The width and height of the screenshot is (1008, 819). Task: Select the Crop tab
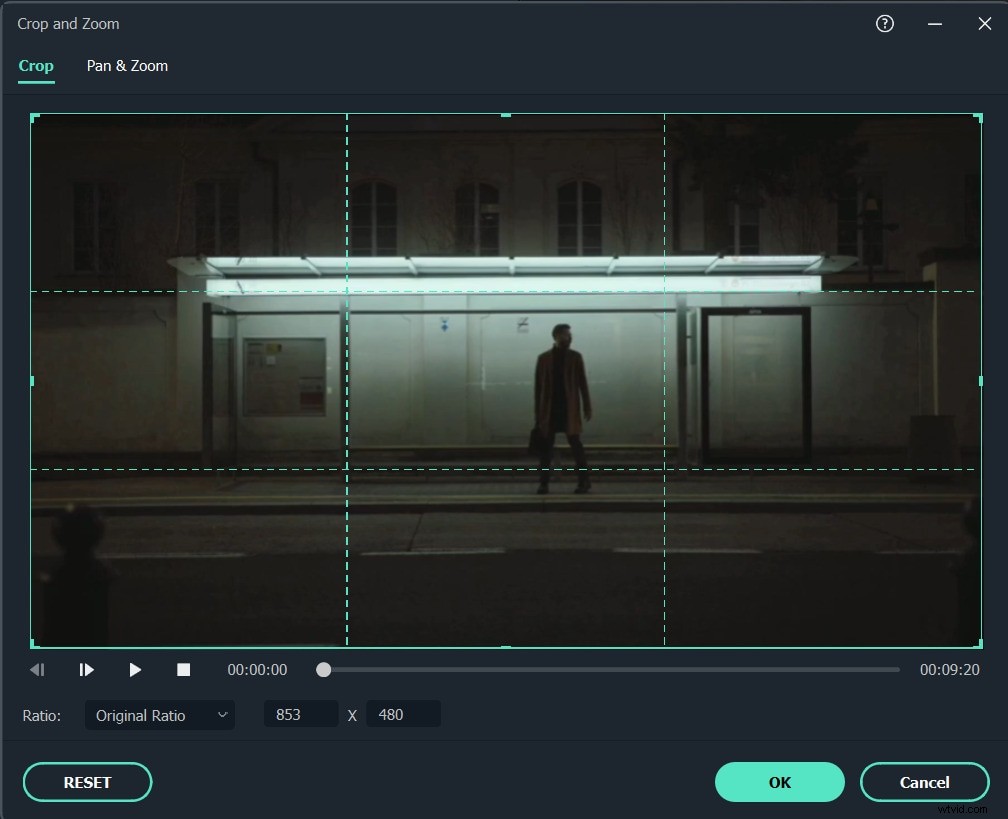coord(36,65)
